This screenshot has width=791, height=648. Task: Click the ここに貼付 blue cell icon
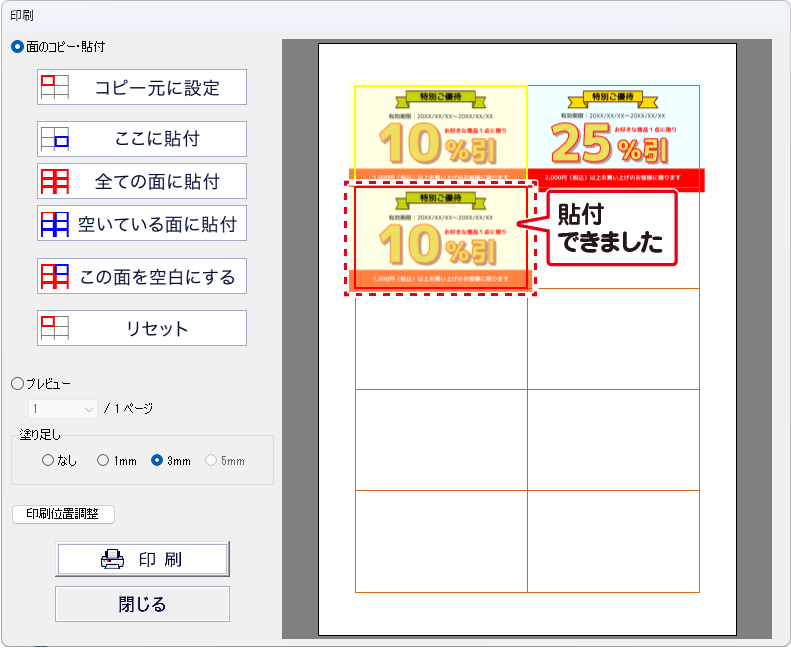click(54, 139)
